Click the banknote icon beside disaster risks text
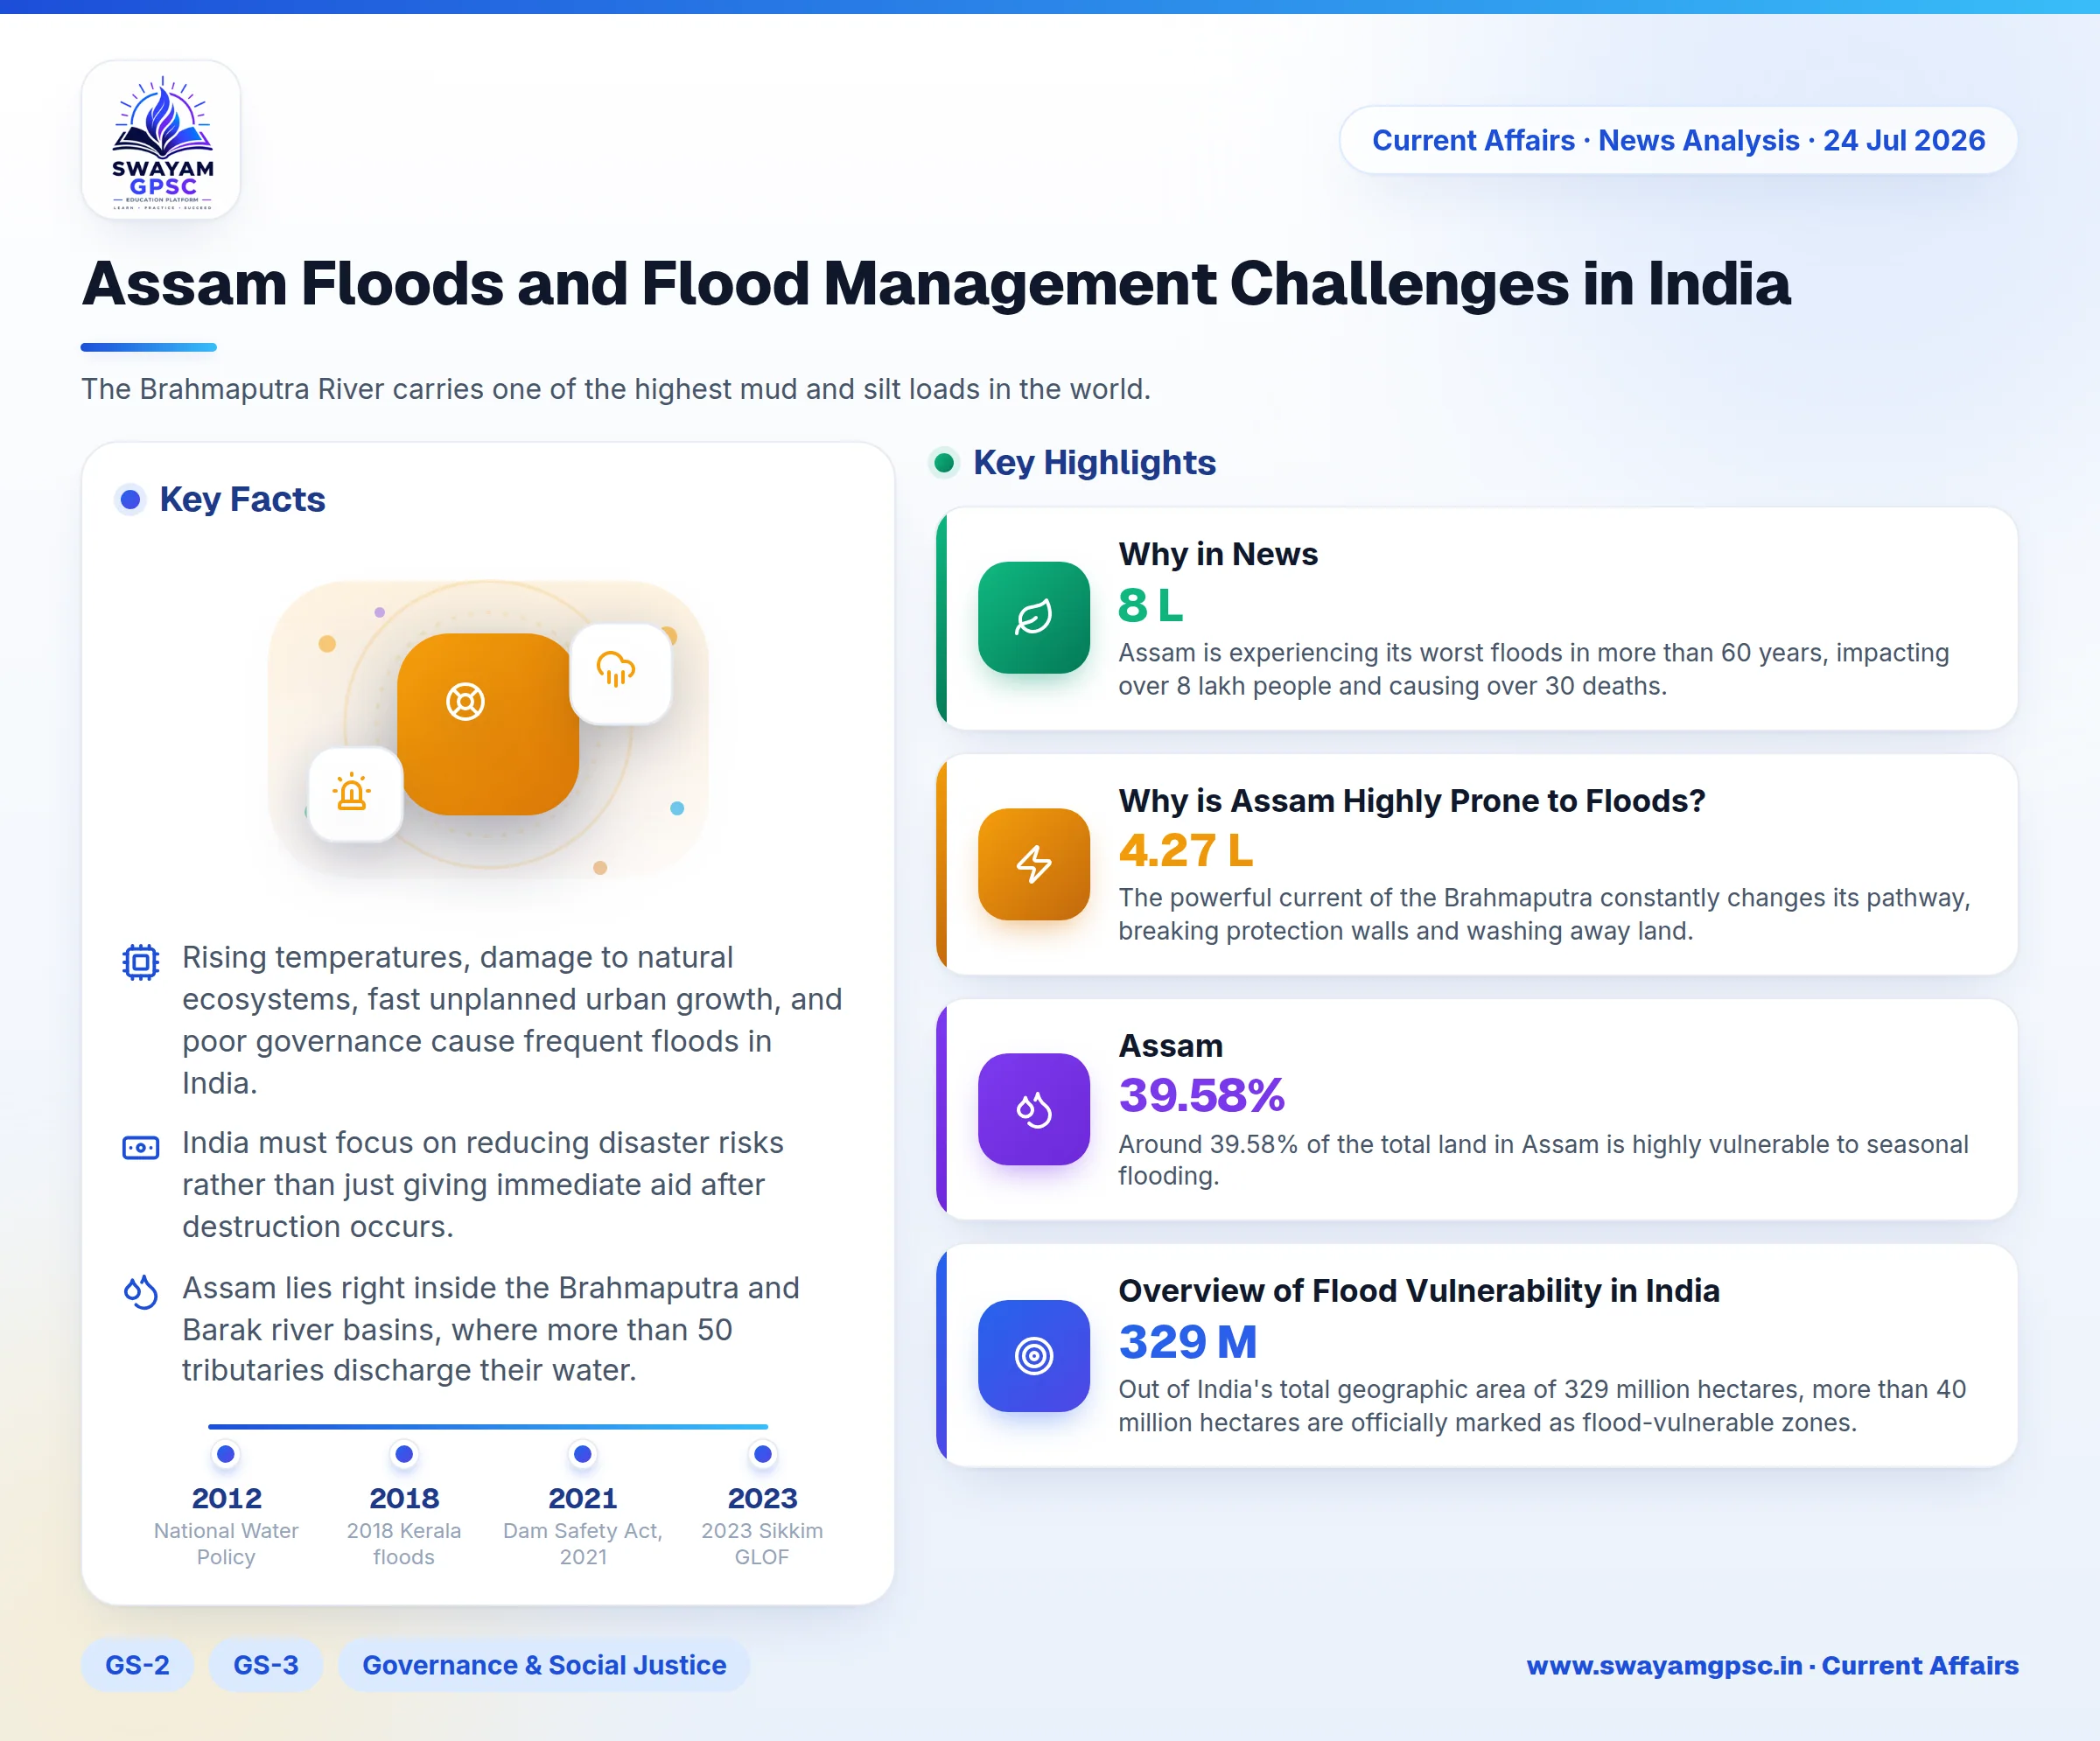Image resolution: width=2100 pixels, height=1741 pixels. pos(141,1147)
